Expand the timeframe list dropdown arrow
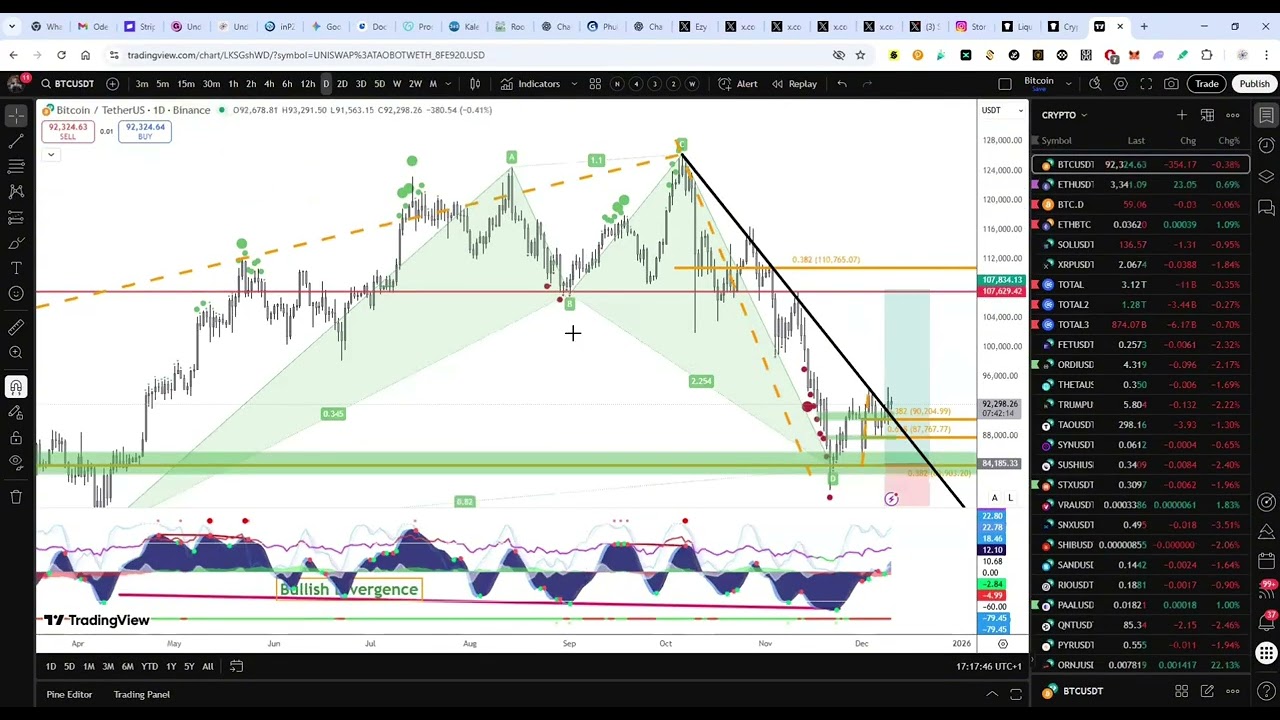Screen dimensions: 1280x720 pyautogui.click(x=448, y=84)
